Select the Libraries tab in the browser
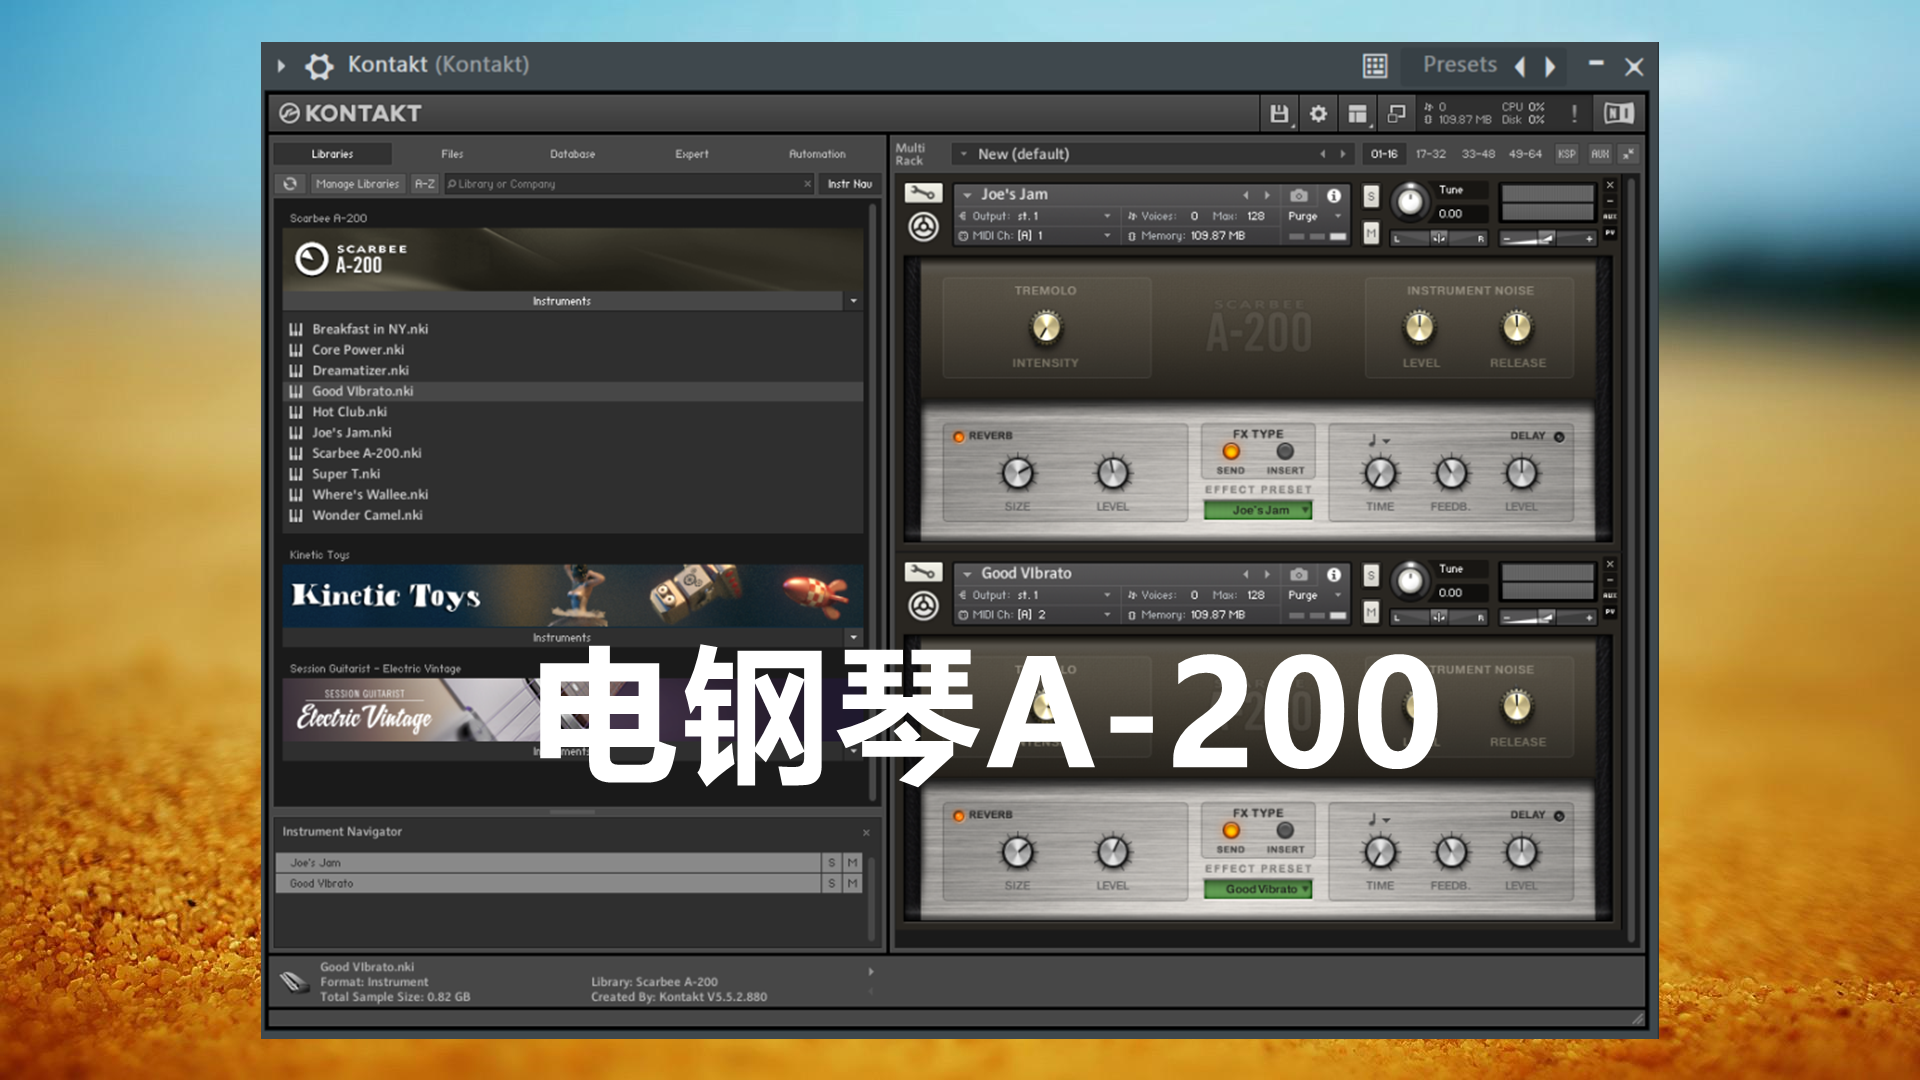1920x1080 pixels. (x=332, y=154)
